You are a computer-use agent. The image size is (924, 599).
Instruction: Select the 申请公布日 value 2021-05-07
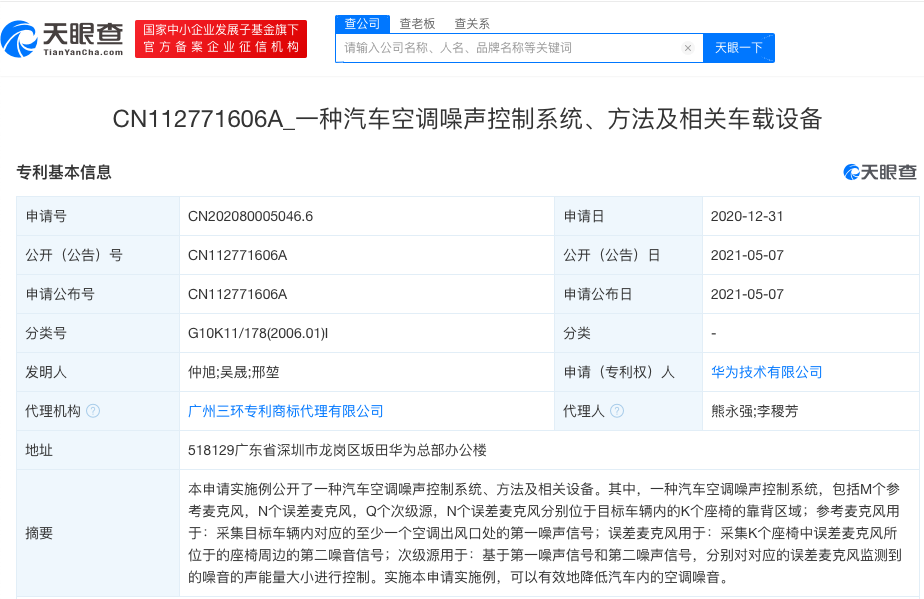[x=747, y=294]
